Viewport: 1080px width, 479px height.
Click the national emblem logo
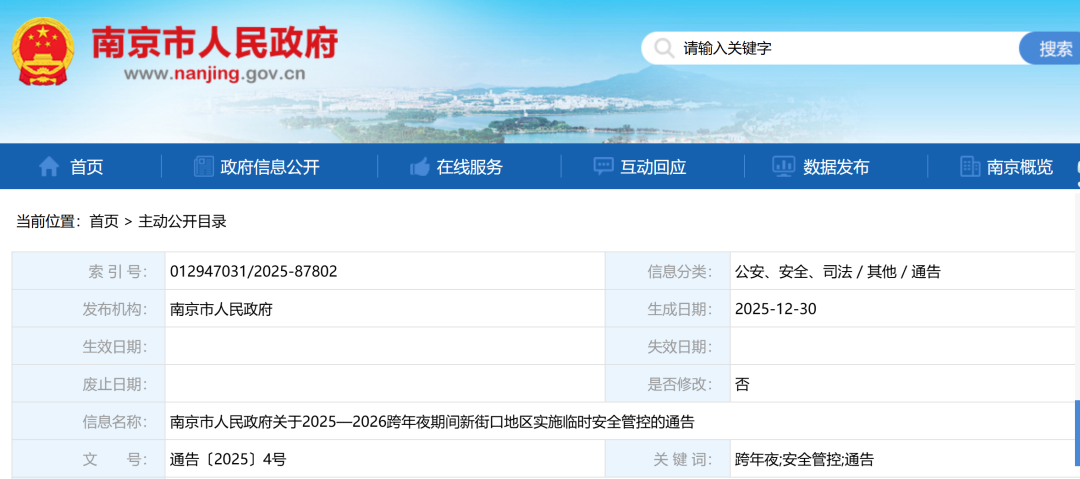(43, 51)
